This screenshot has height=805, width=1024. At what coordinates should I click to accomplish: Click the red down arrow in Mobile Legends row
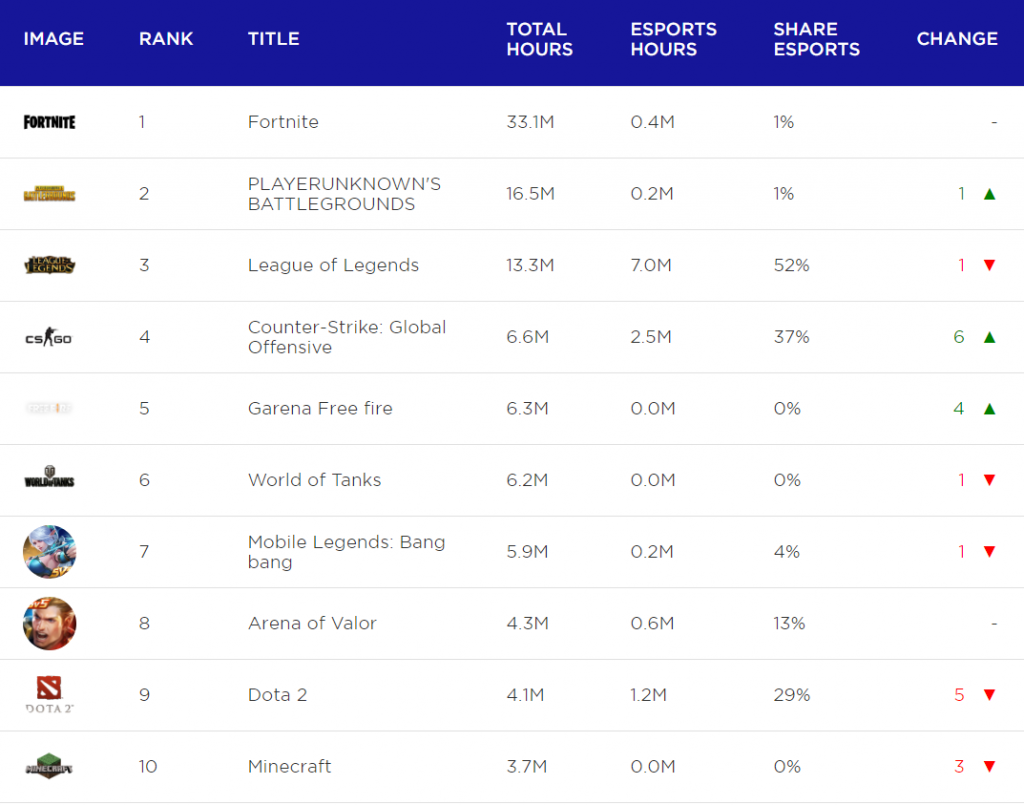tap(989, 552)
